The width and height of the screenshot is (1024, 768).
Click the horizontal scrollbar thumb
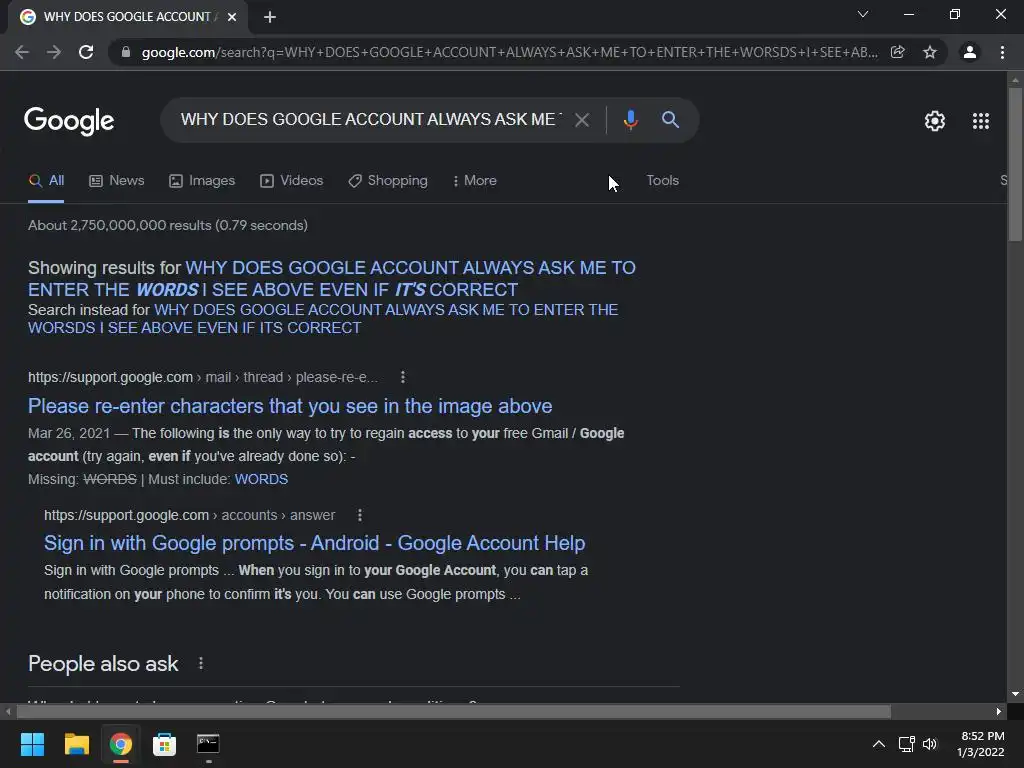point(453,711)
